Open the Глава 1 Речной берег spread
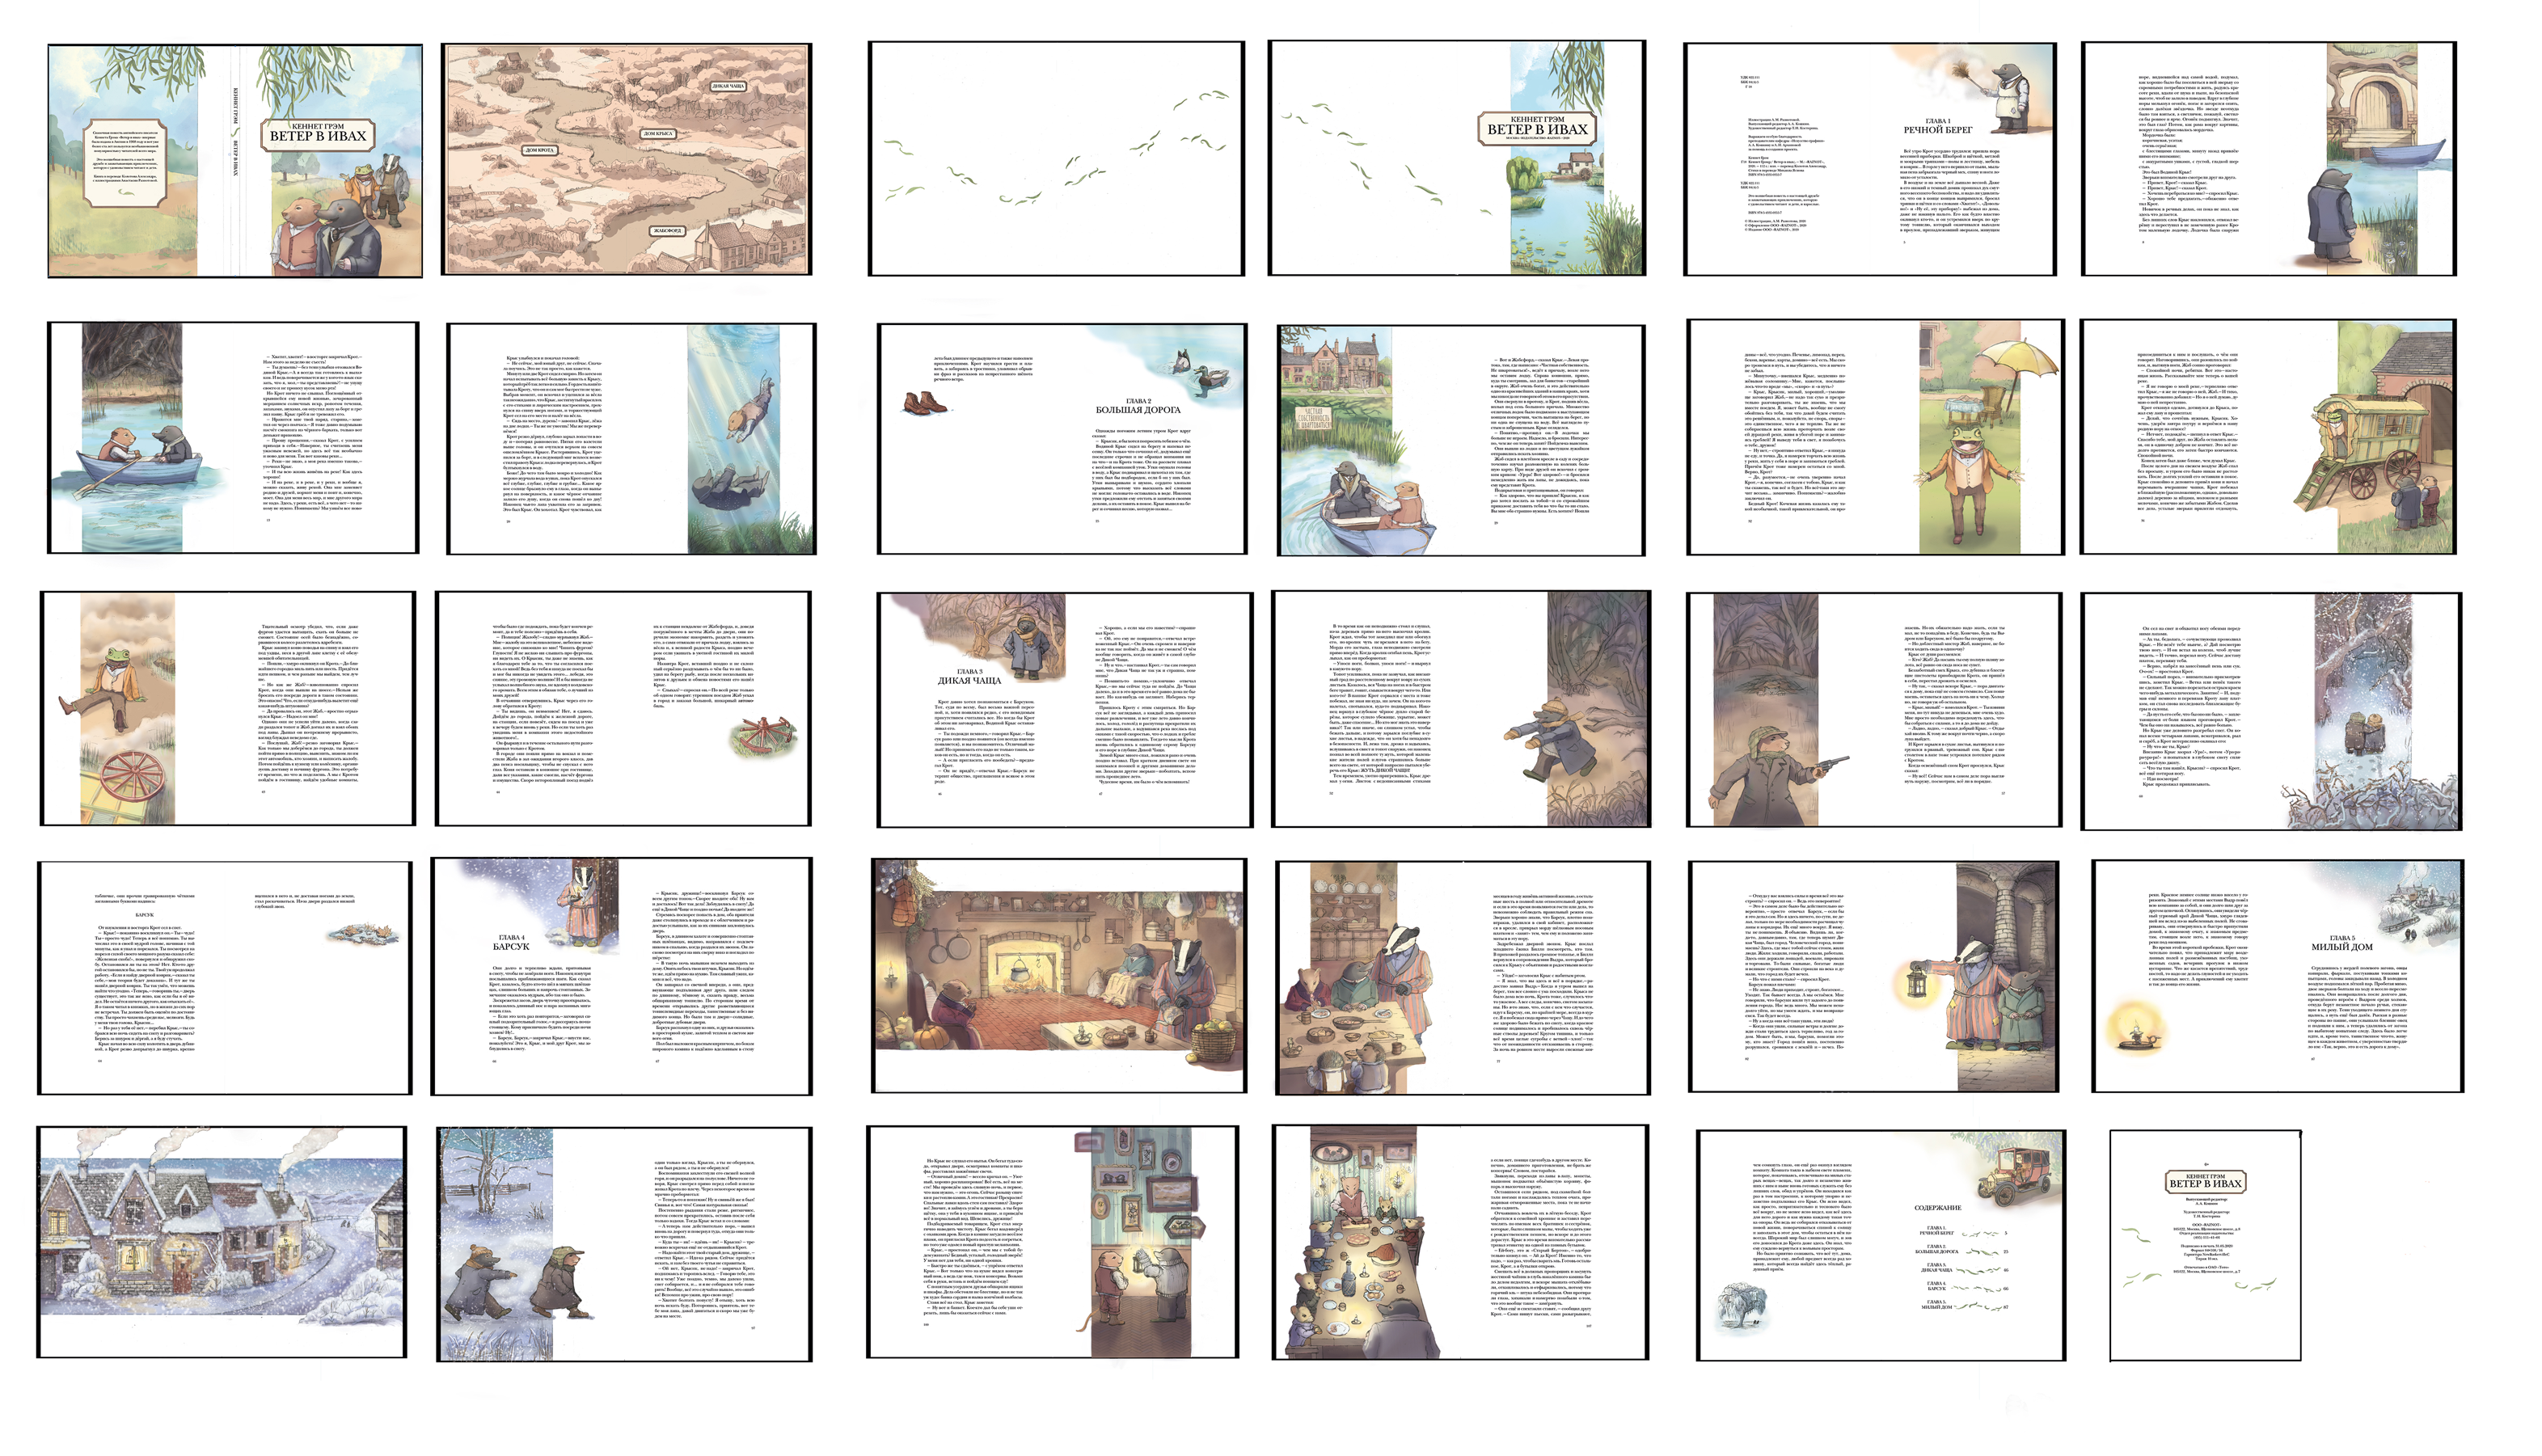 (x=1870, y=158)
